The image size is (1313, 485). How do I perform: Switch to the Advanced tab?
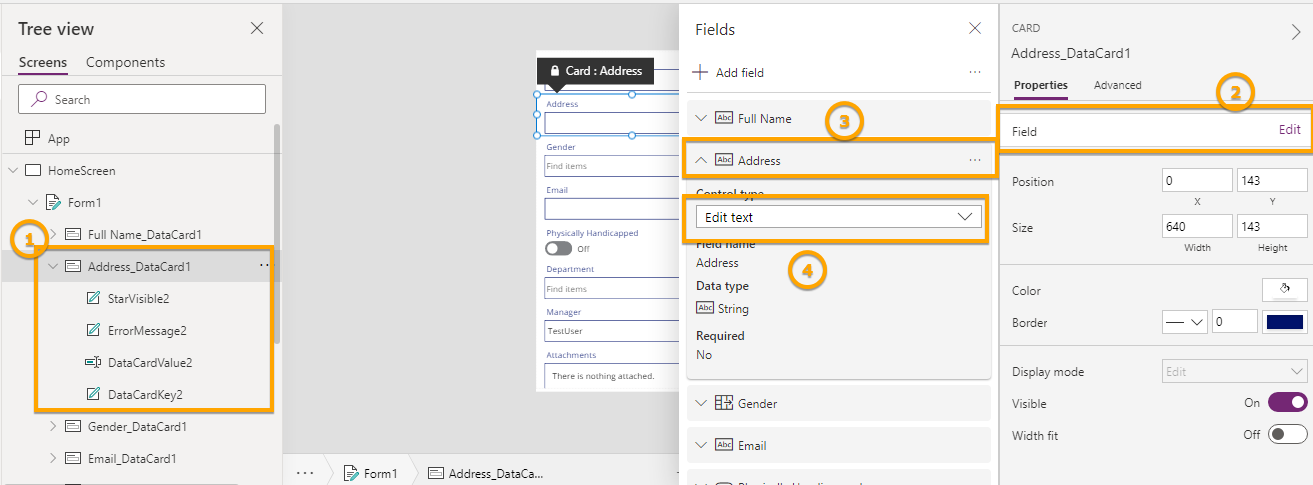(x=1117, y=85)
